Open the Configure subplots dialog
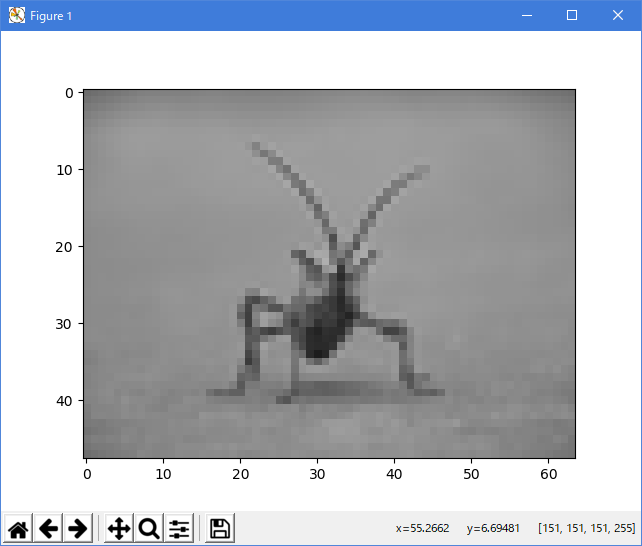642x546 pixels. pos(179,528)
